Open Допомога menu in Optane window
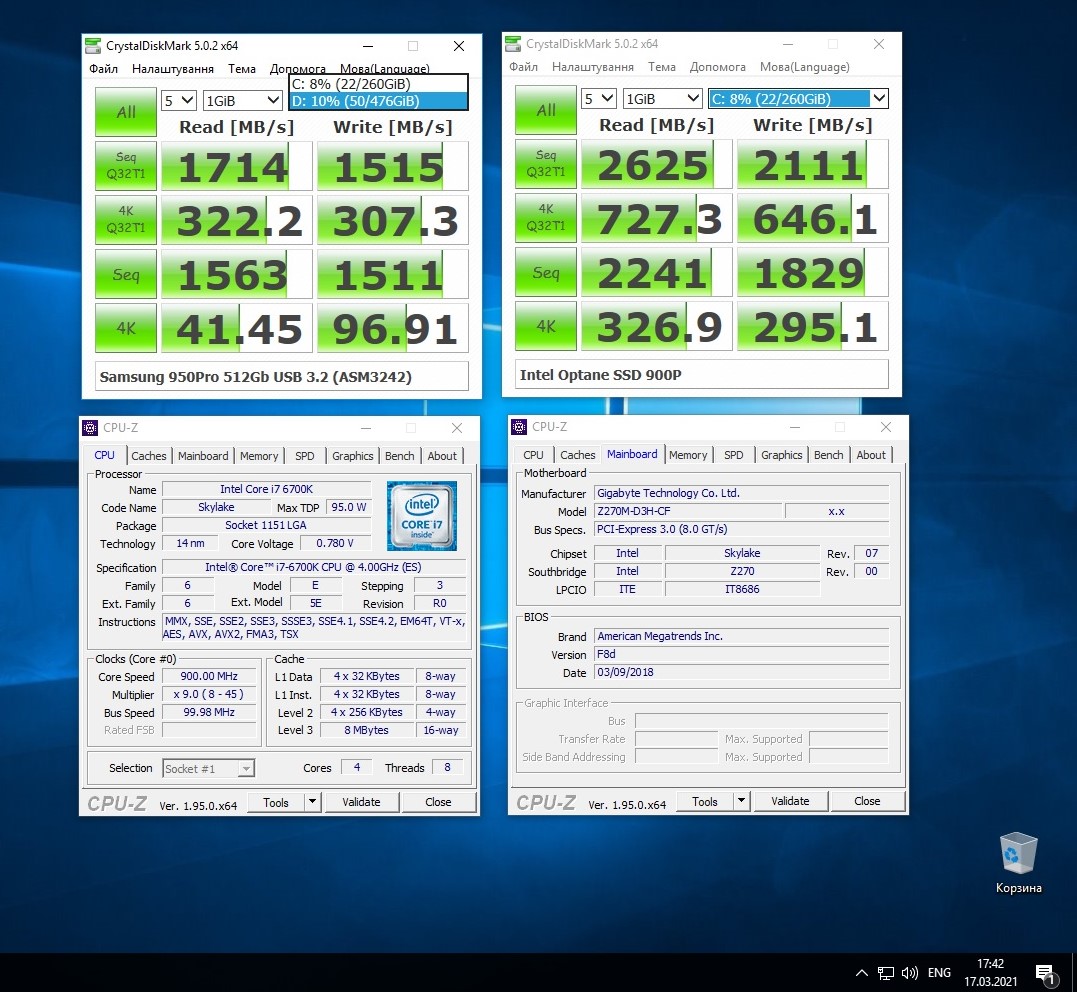1077x992 pixels. pyautogui.click(x=717, y=67)
